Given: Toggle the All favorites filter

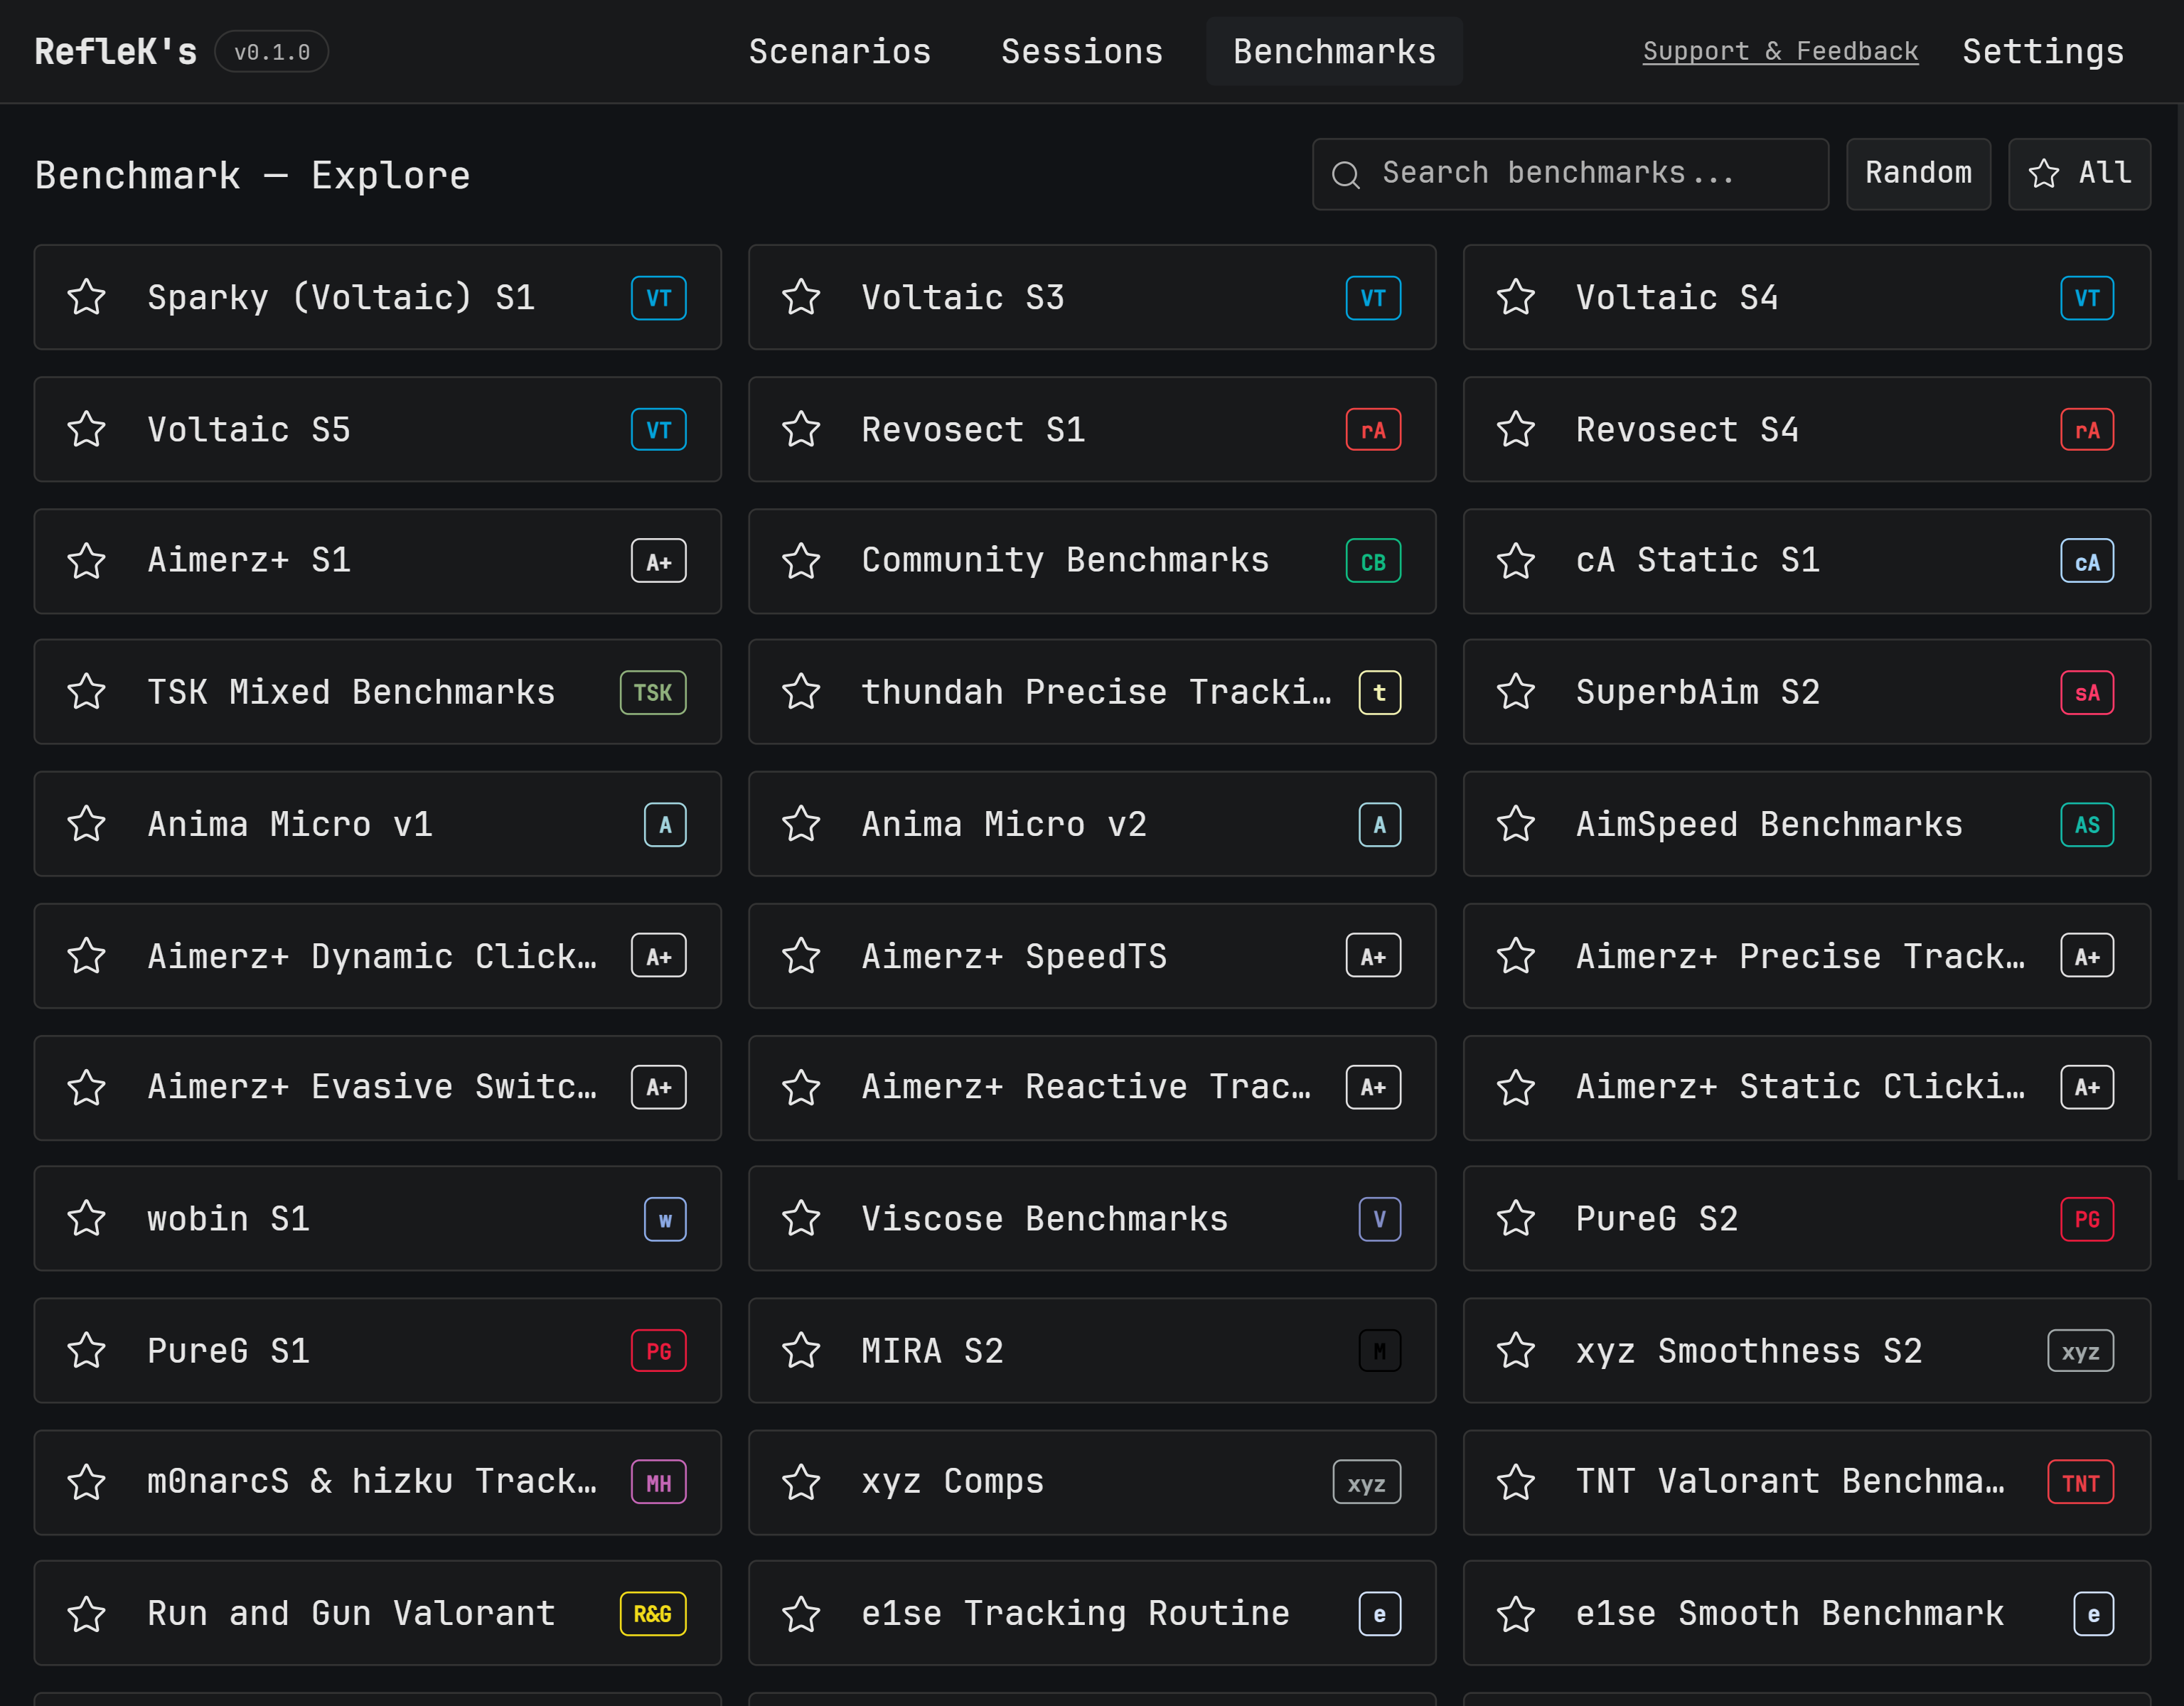Looking at the screenshot, I should pyautogui.click(x=2079, y=174).
